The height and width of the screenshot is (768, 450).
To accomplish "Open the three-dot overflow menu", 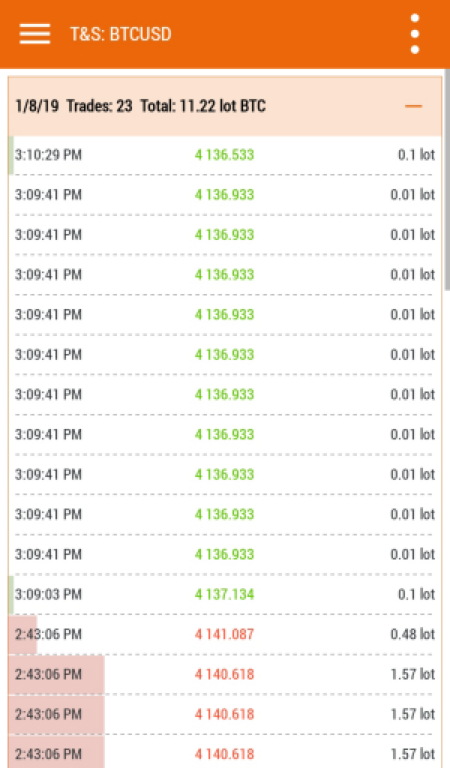I will click(x=415, y=34).
